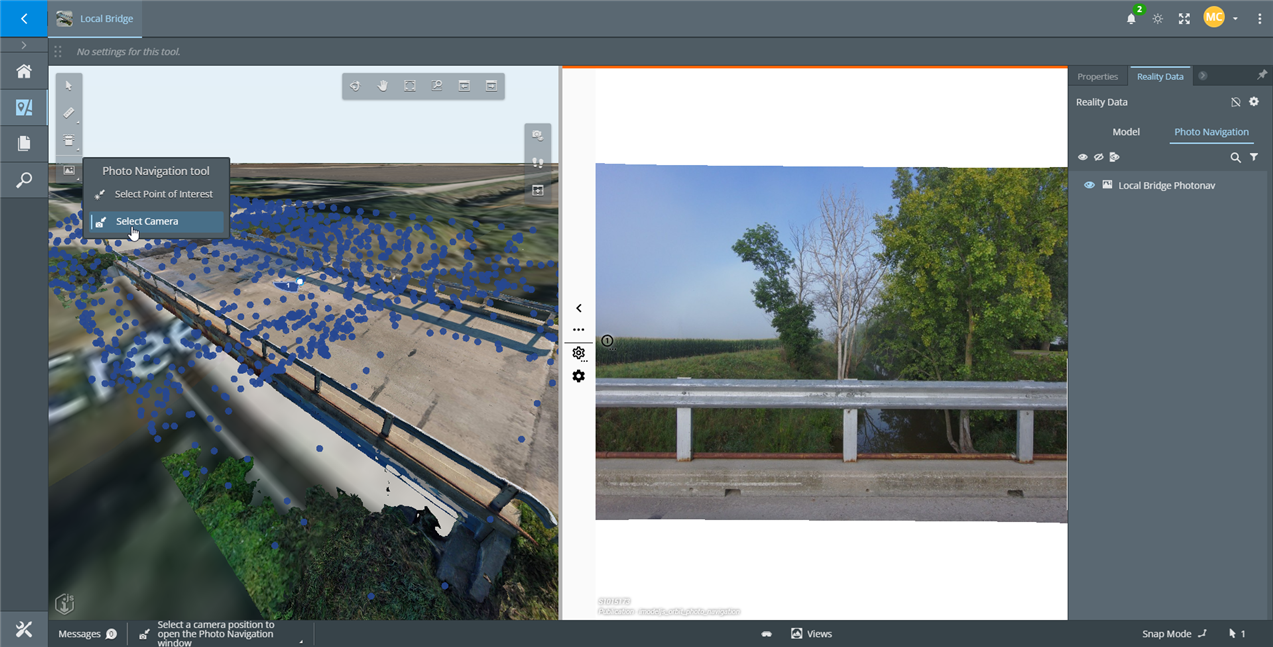Toggle visibility of Local Bridge Photonav
Viewport: 1273px width, 647px height.
click(1089, 185)
